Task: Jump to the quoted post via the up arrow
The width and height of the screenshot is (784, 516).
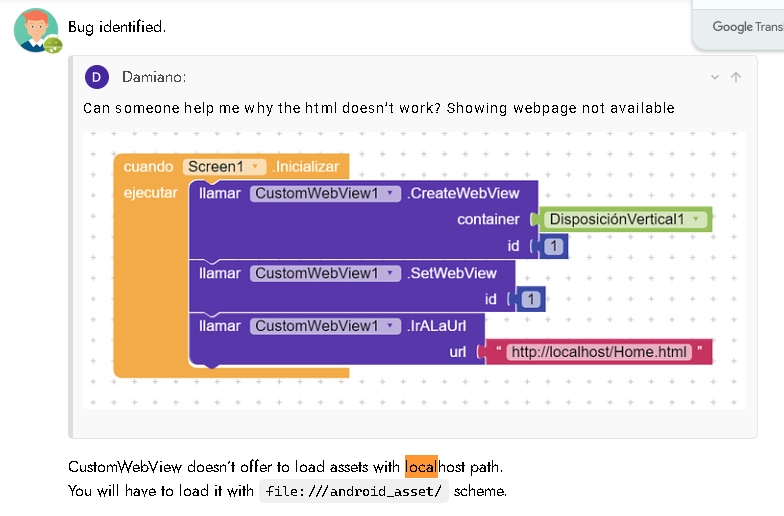Action: tap(736, 77)
